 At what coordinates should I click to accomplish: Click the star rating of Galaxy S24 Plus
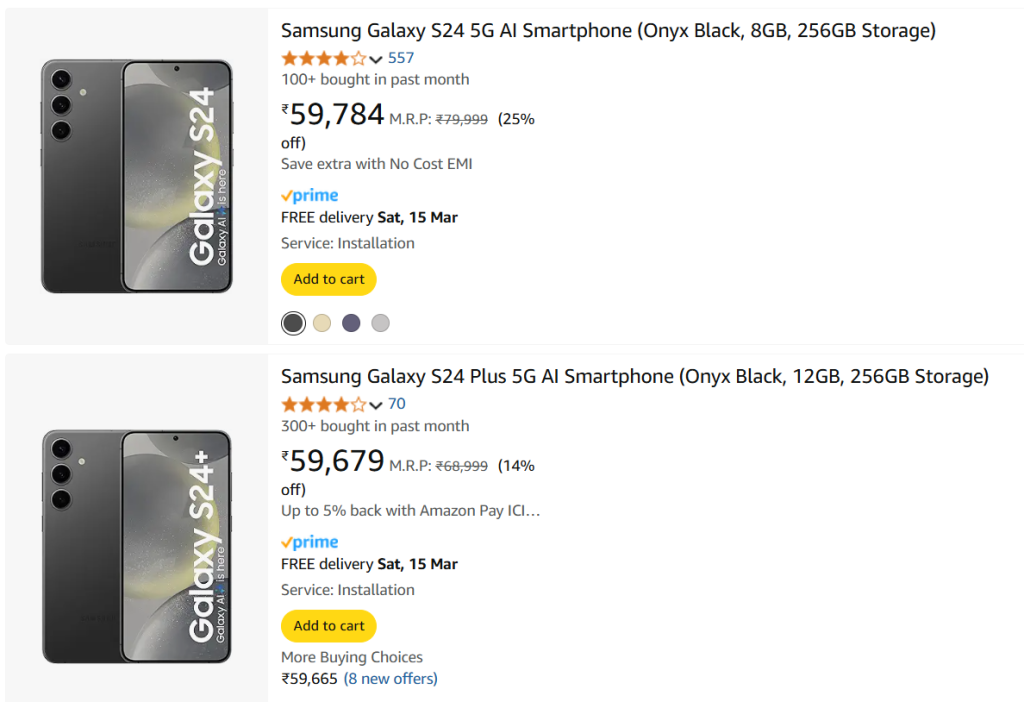[323, 404]
